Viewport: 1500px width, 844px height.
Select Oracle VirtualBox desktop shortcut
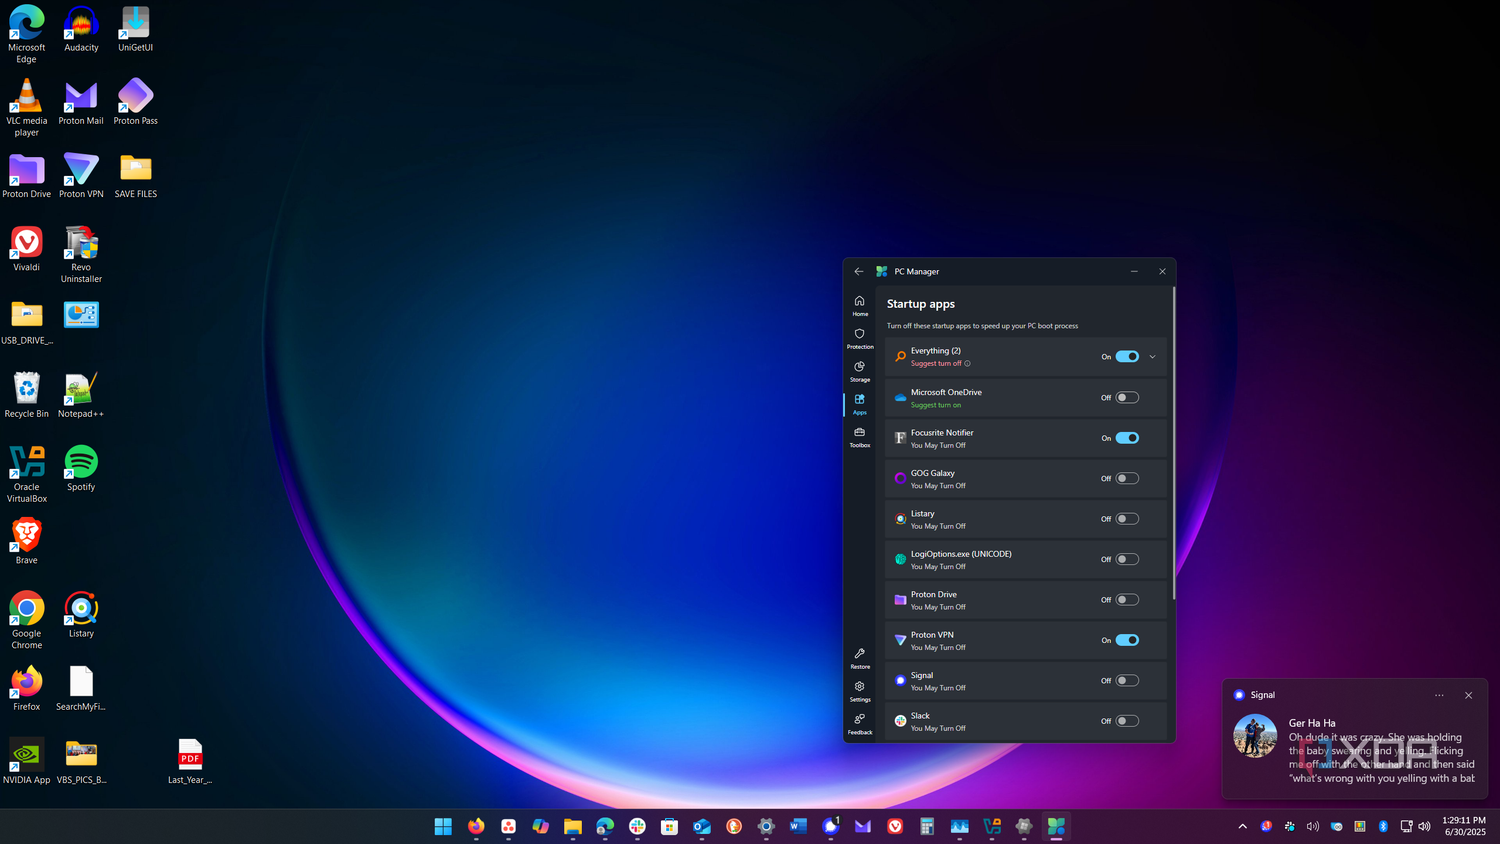coord(27,474)
